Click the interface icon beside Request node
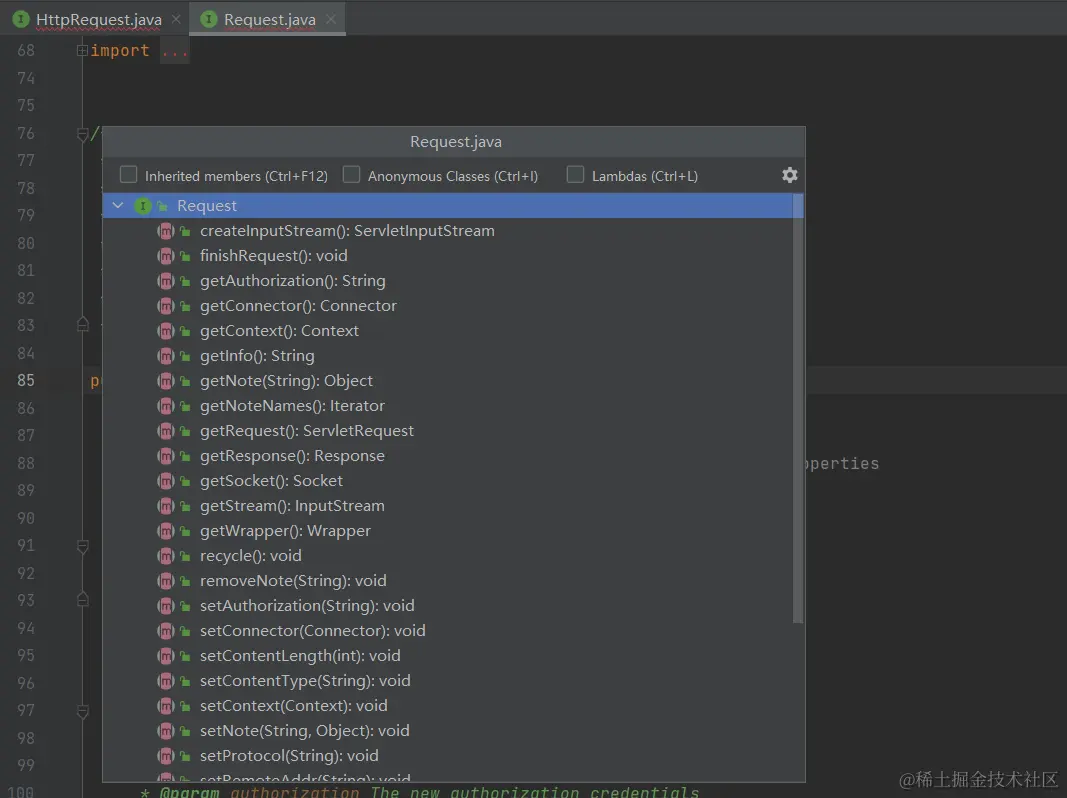 point(142,205)
